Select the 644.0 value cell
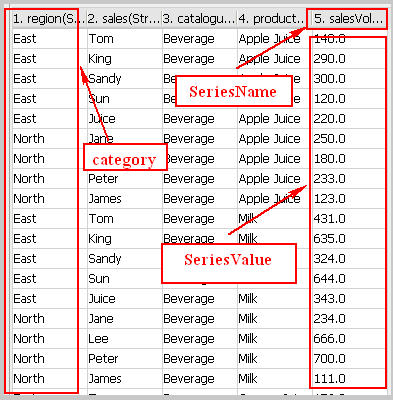Image resolution: width=393 pixels, height=400 pixels. click(349, 279)
